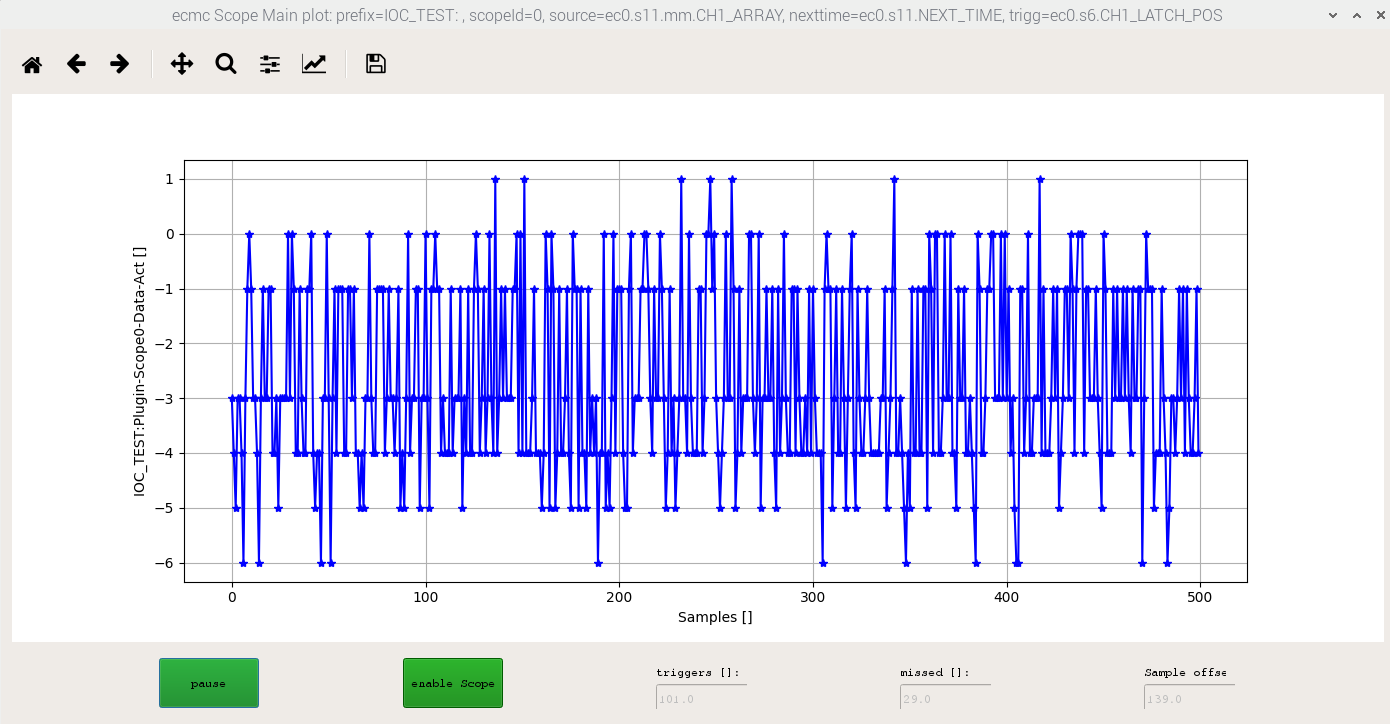Click the pause button
This screenshot has width=1390, height=724.
point(209,683)
